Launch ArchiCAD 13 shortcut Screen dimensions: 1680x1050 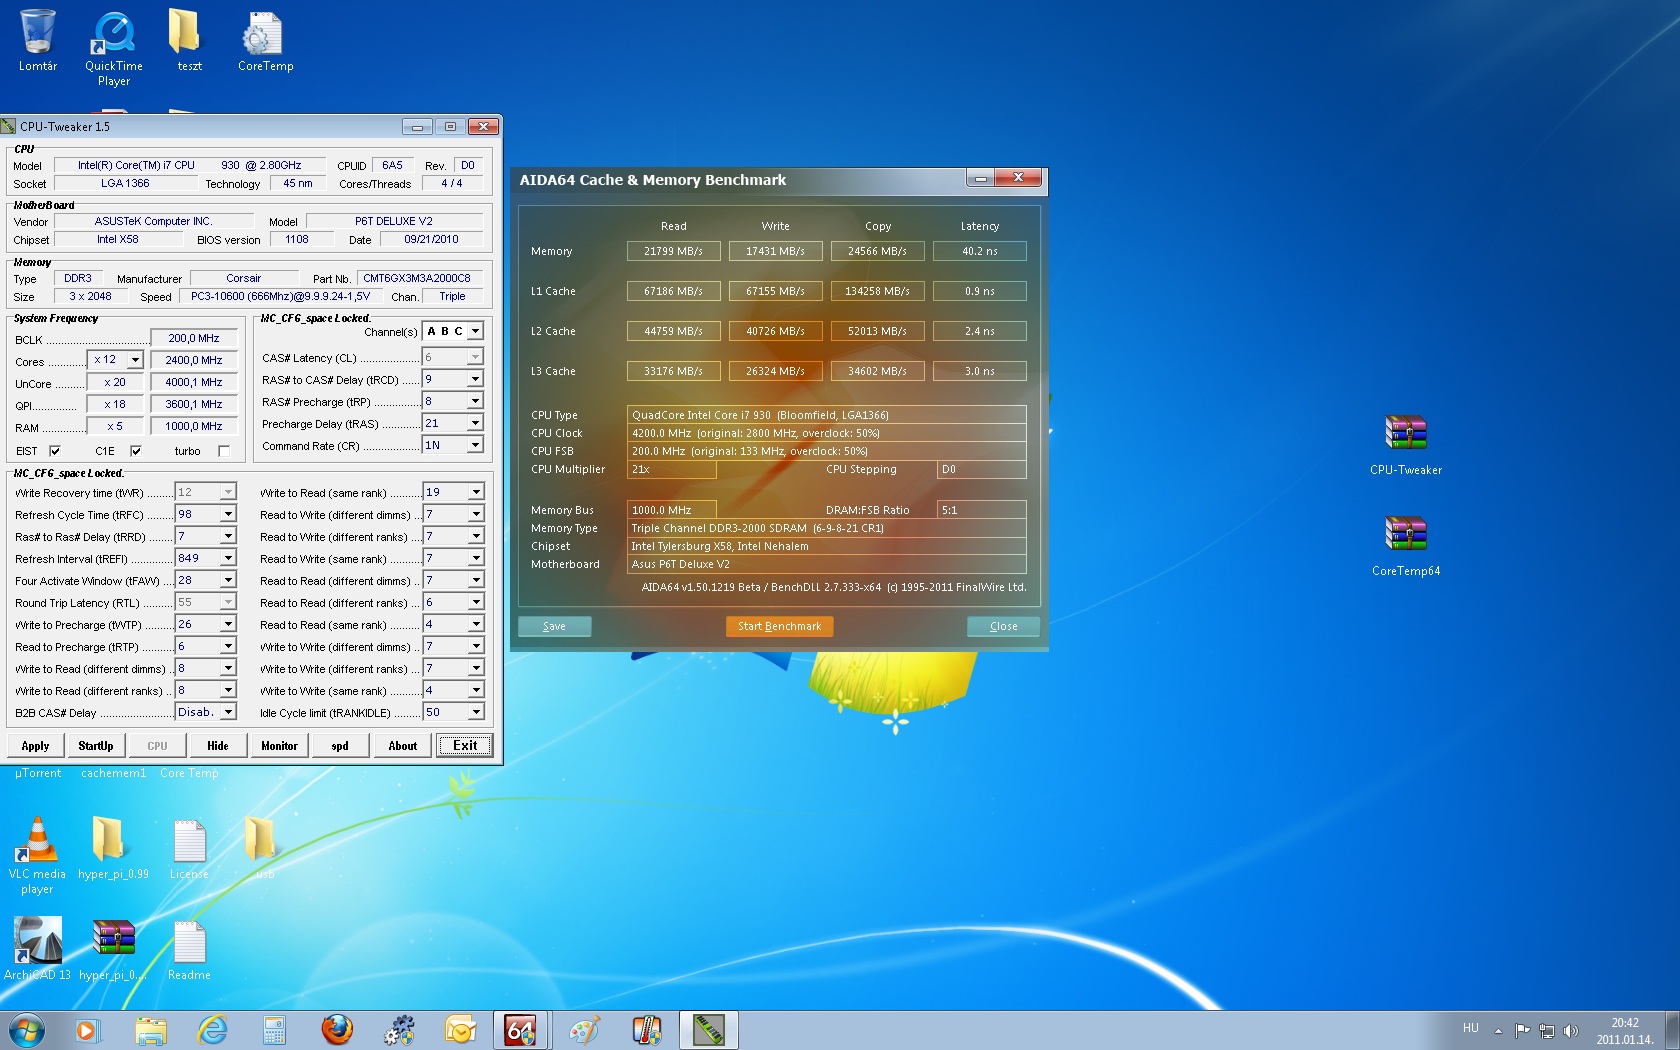click(x=37, y=949)
